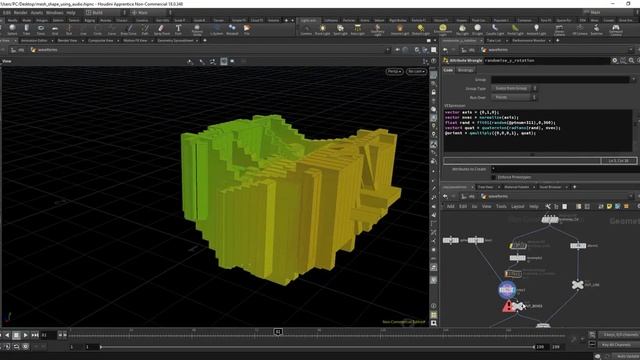The height and width of the screenshot is (360, 640).
Task: Select the Sphere shelf tool
Action: (12, 29)
